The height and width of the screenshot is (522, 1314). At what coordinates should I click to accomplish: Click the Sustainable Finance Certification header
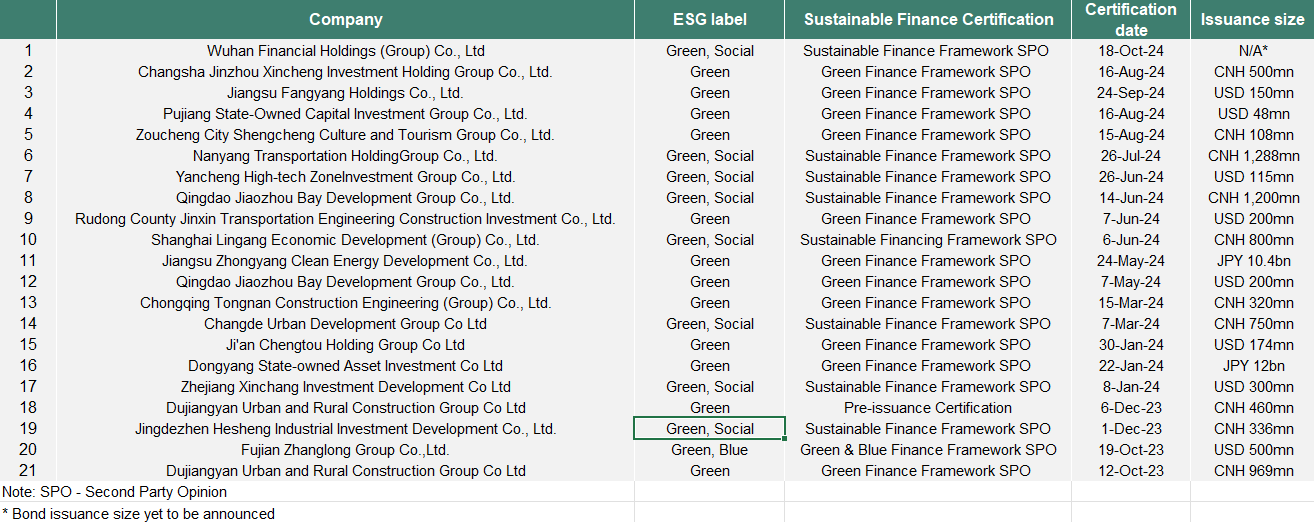[928, 20]
